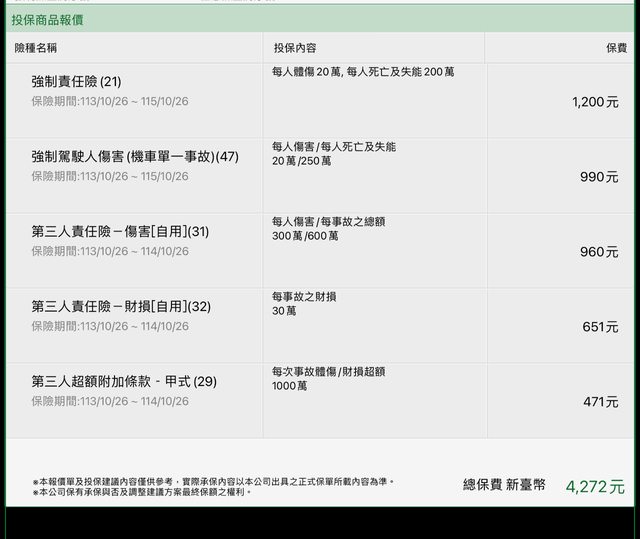
Task: Select 第三人超額附加條款 - 甲式 (29)
Action: pyautogui.click(x=124, y=382)
